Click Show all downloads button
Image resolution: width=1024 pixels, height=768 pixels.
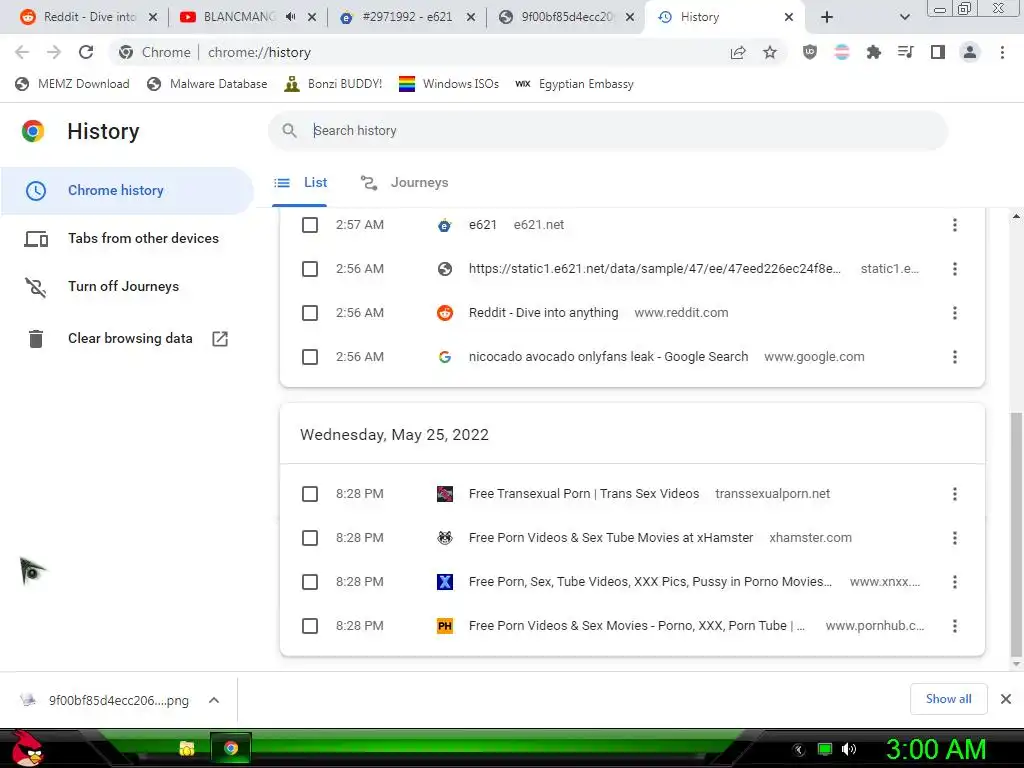(948, 699)
